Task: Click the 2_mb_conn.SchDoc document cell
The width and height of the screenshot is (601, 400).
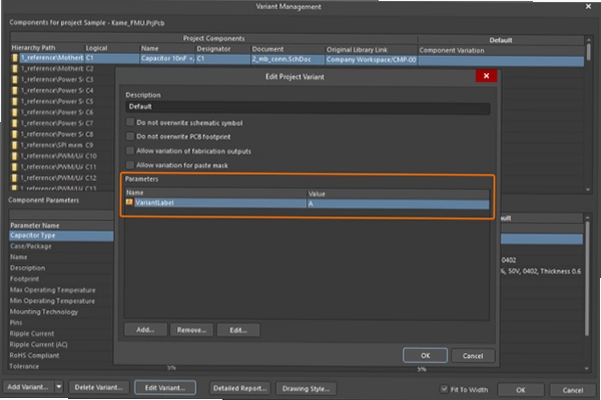Action: pyautogui.click(x=288, y=59)
